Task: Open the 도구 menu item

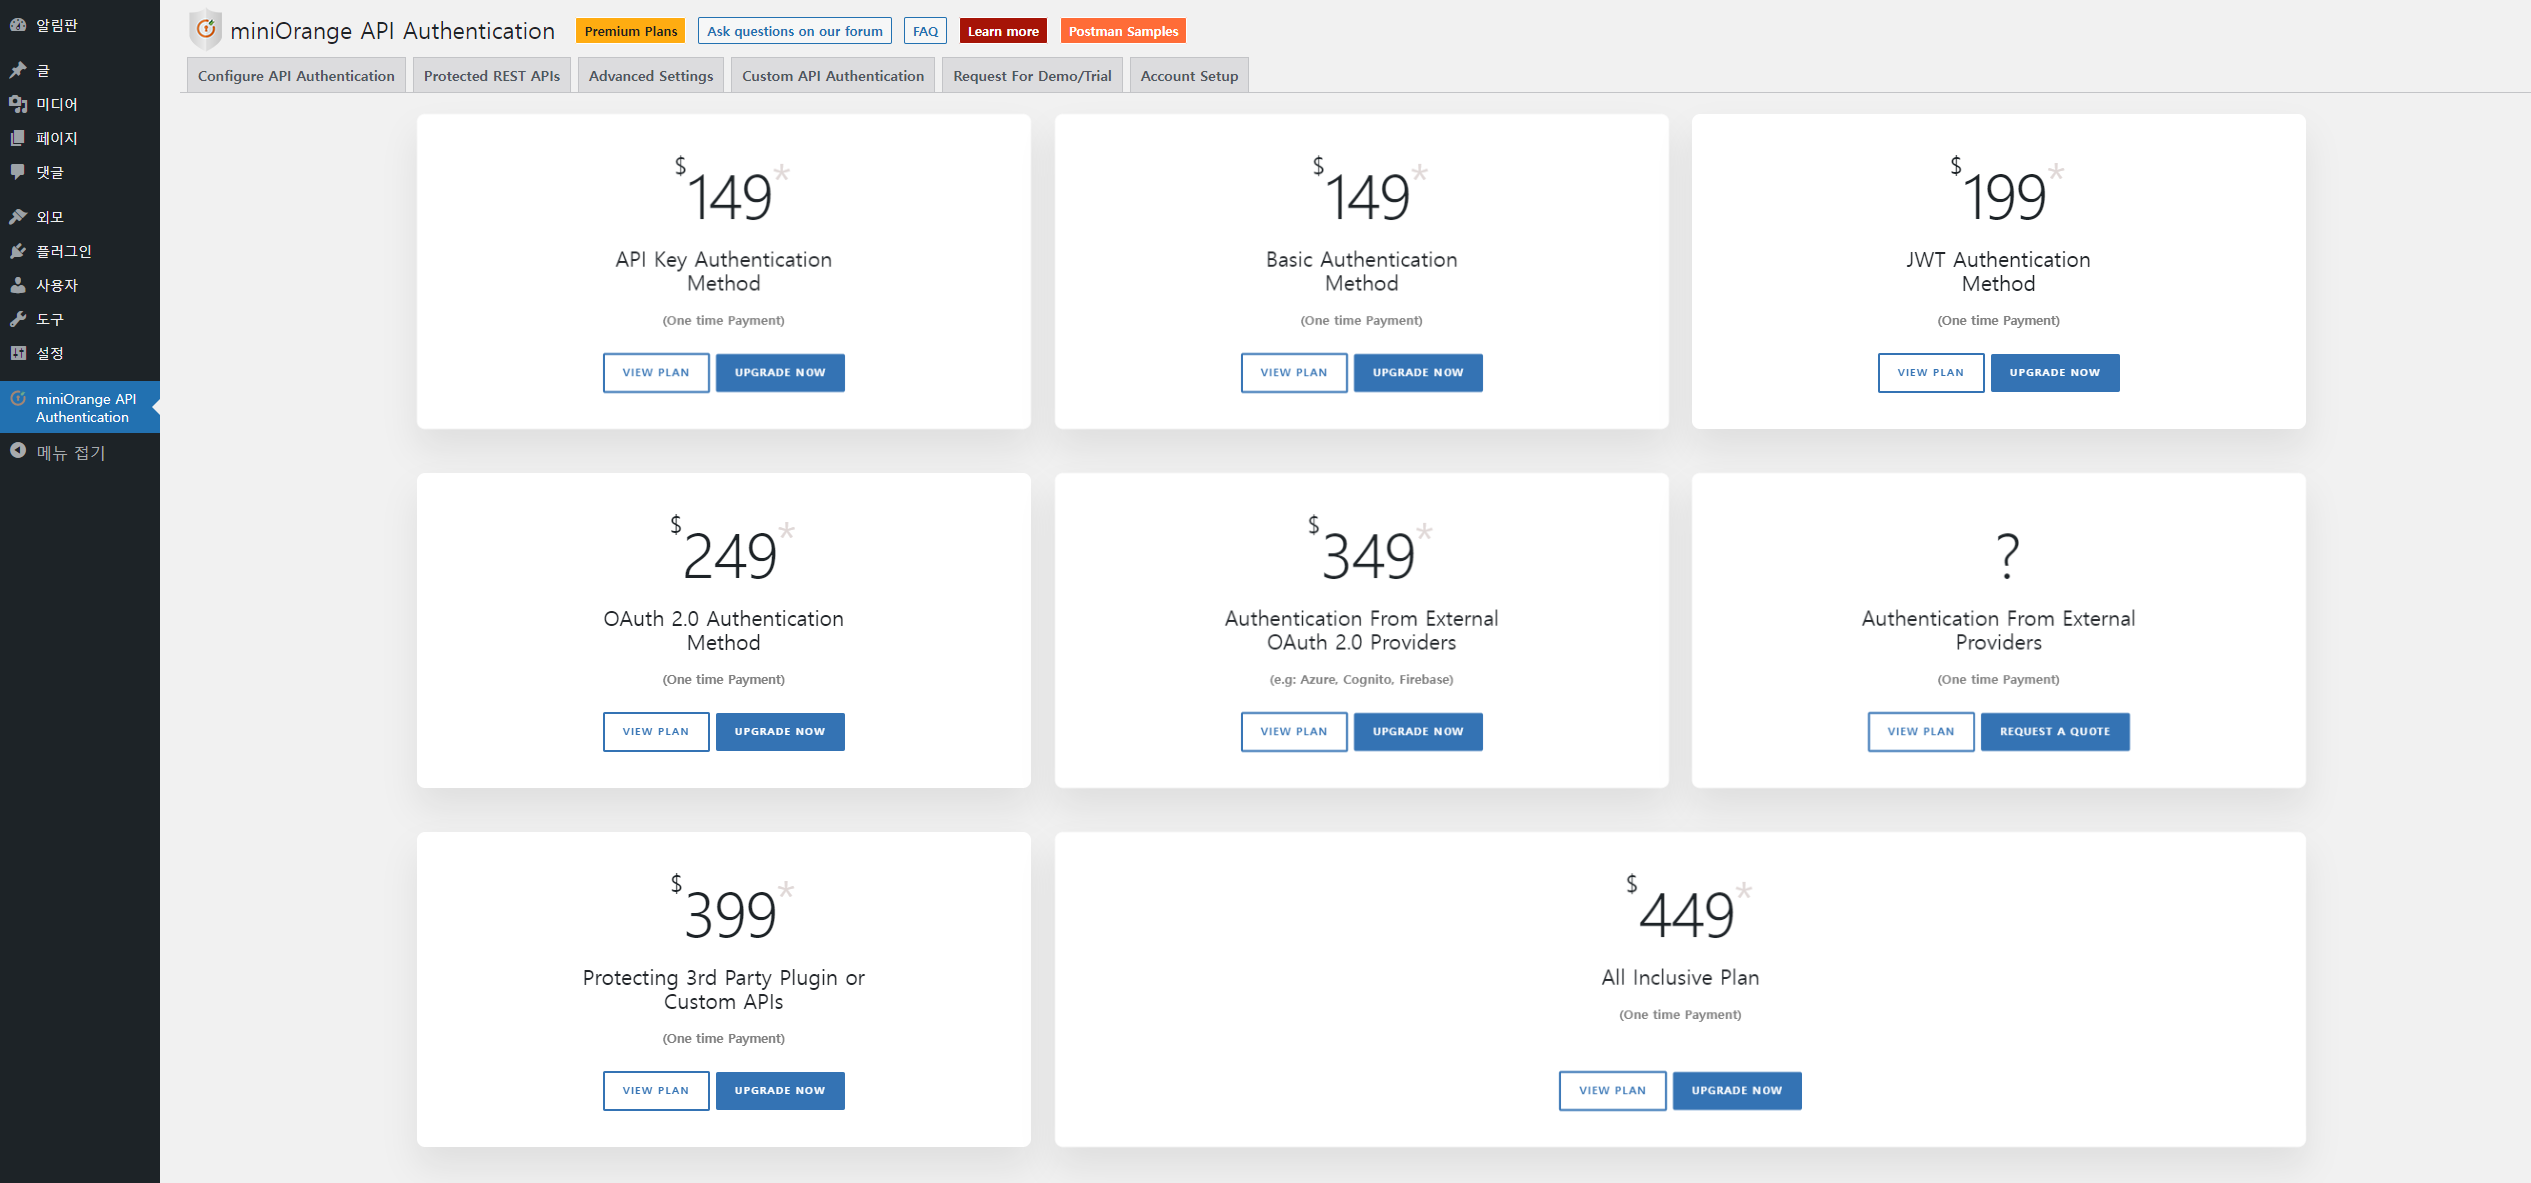Action: pos(80,319)
